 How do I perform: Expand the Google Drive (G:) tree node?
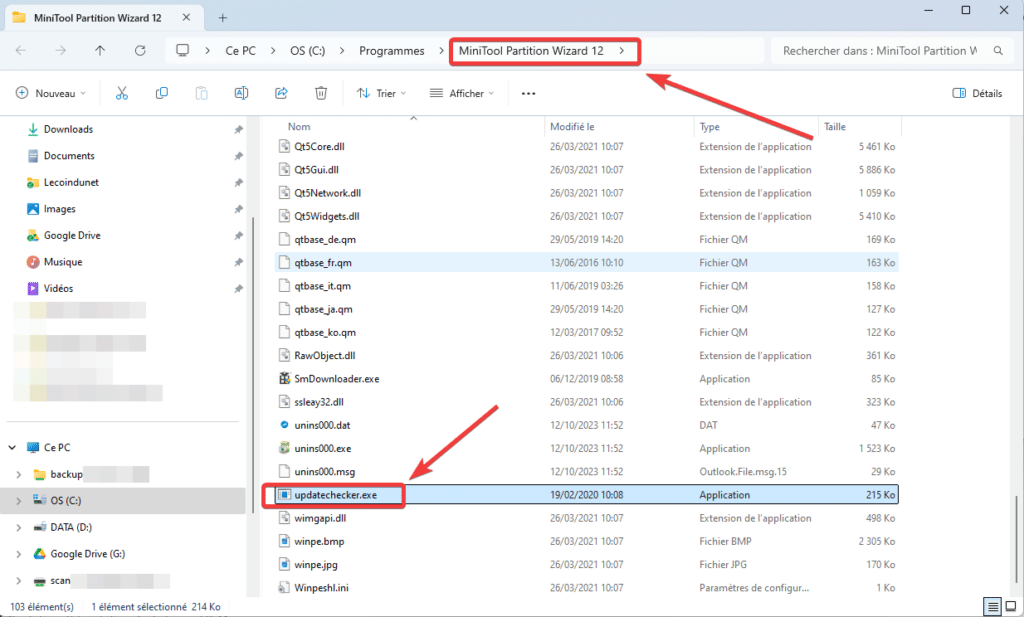pyautogui.click(x=18, y=554)
